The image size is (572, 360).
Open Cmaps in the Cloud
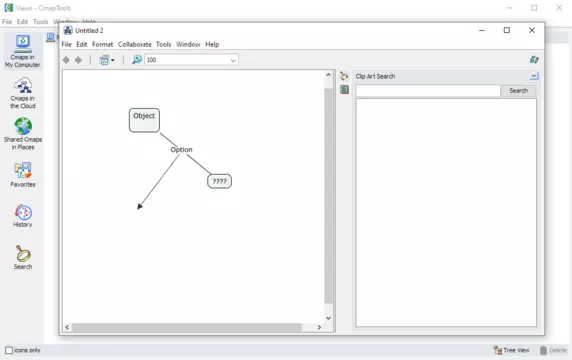[x=23, y=93]
